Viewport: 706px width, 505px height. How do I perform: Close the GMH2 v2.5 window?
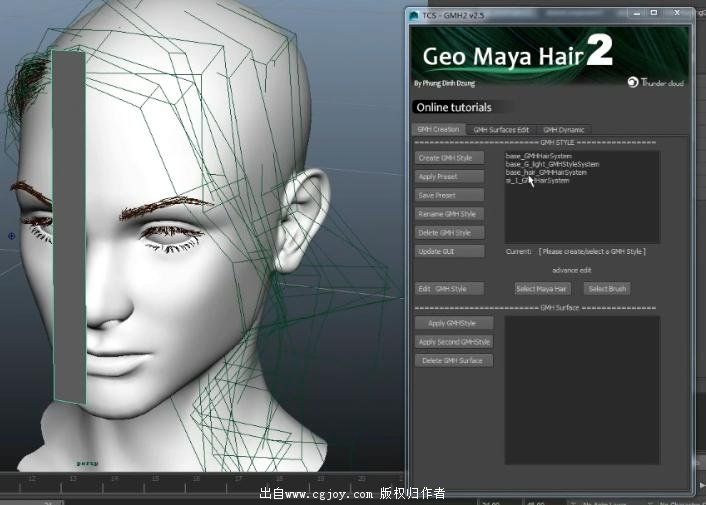click(x=676, y=12)
